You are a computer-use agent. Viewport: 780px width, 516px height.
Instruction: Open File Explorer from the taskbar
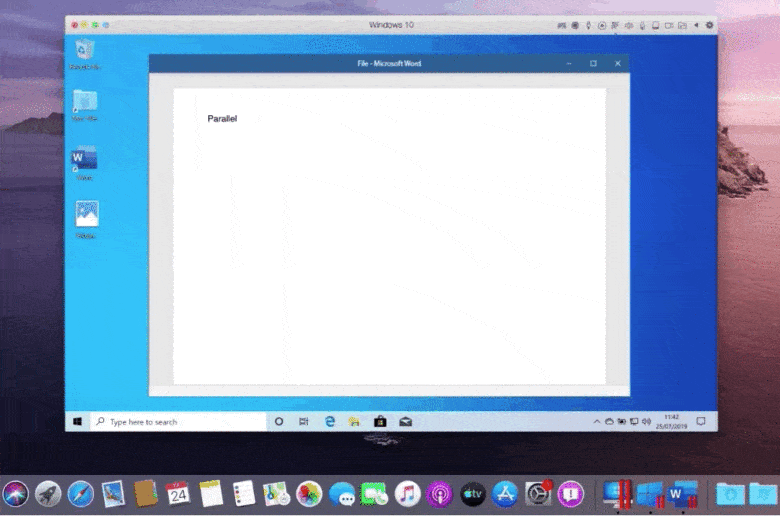click(354, 422)
